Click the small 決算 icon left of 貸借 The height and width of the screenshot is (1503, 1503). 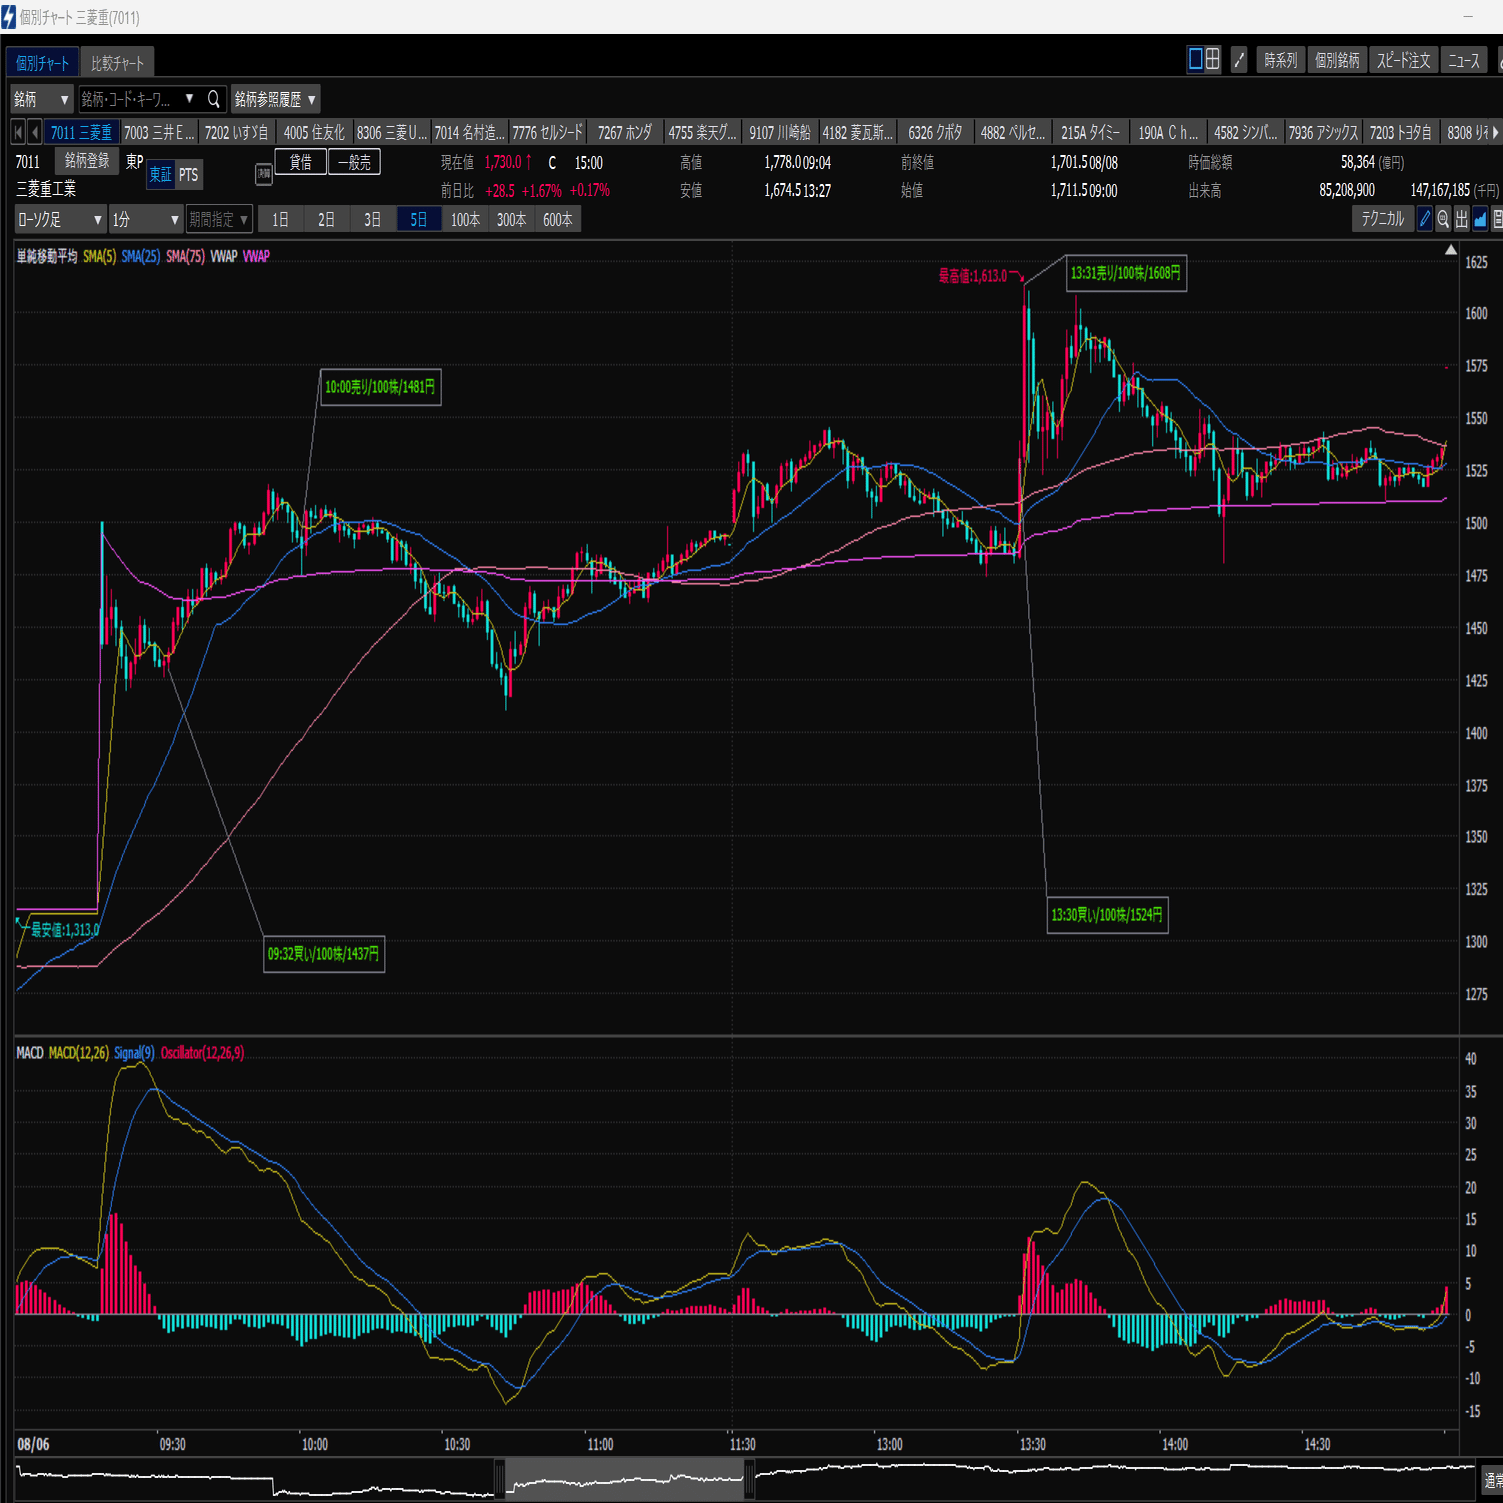[x=264, y=174]
